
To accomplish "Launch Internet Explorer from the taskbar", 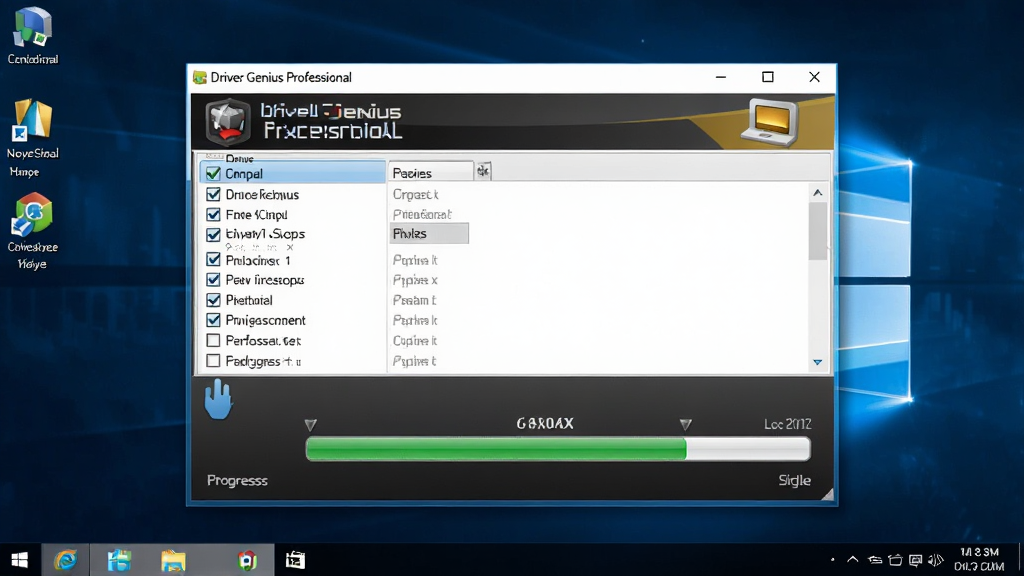I will click(x=65, y=560).
